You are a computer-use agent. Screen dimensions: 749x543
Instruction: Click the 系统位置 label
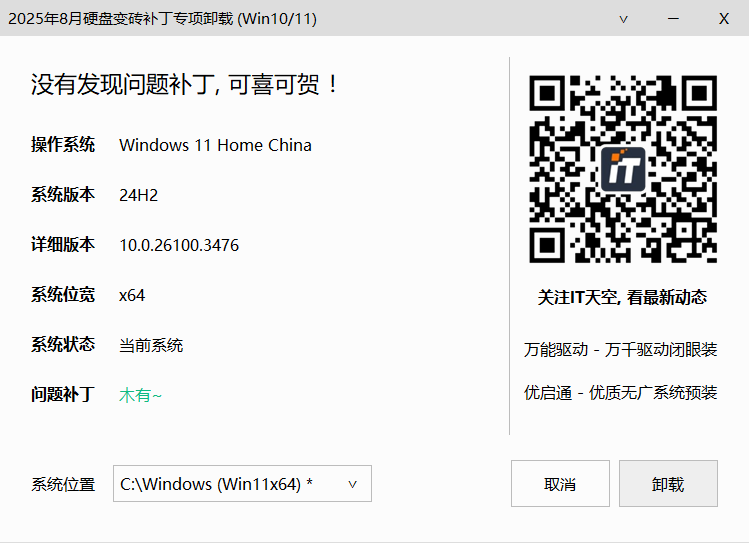(63, 484)
